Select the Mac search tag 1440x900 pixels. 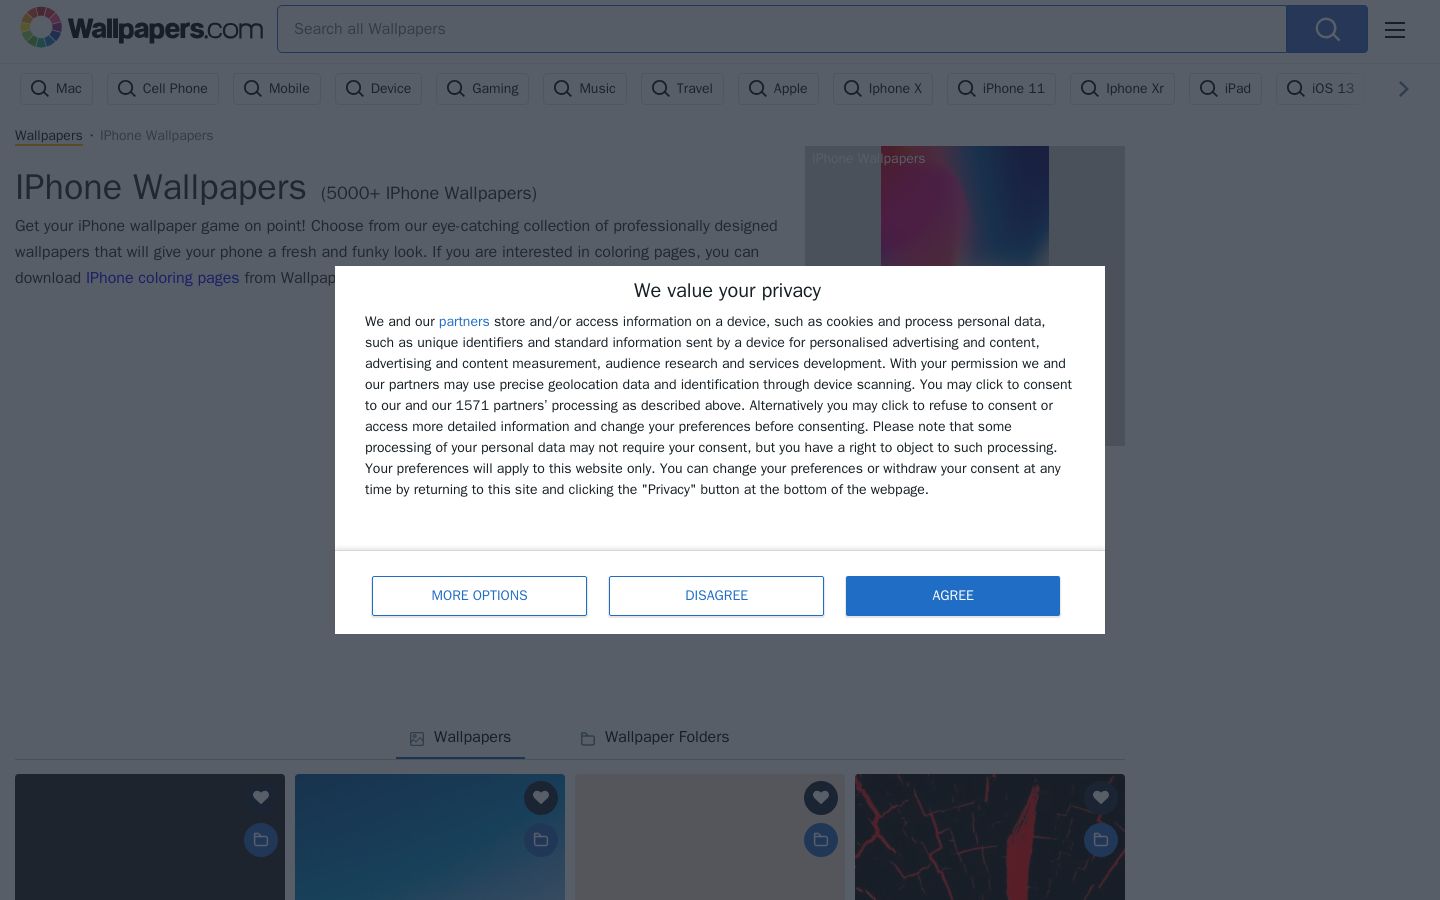coord(56,89)
